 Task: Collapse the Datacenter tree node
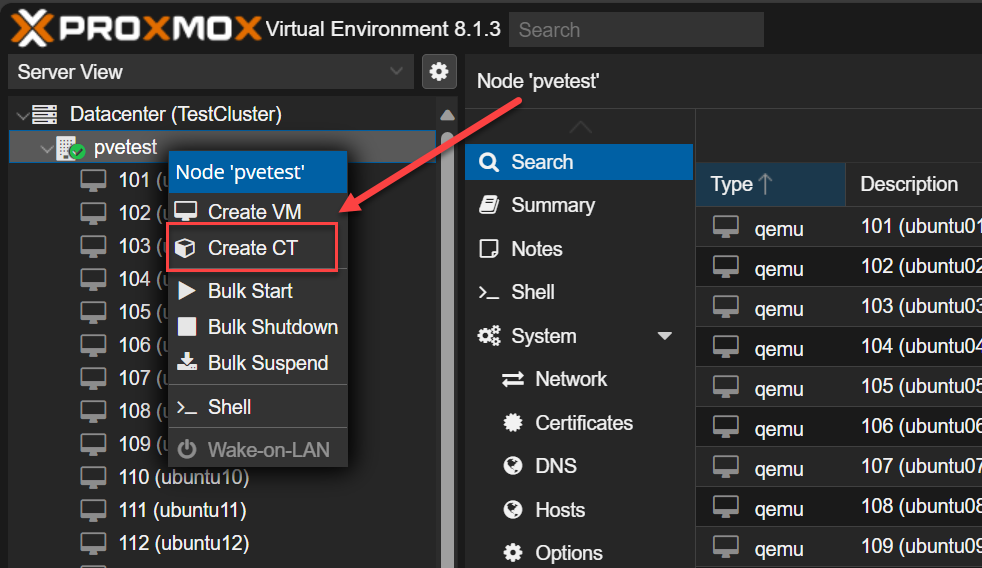22,115
